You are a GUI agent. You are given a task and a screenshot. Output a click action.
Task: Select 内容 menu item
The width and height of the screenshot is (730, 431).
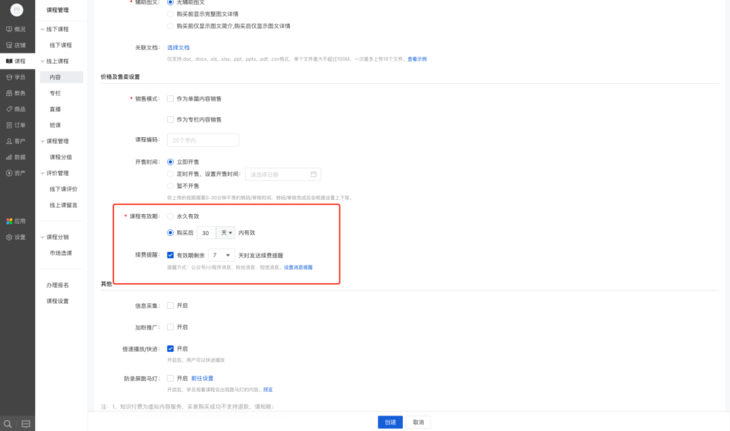click(61, 77)
